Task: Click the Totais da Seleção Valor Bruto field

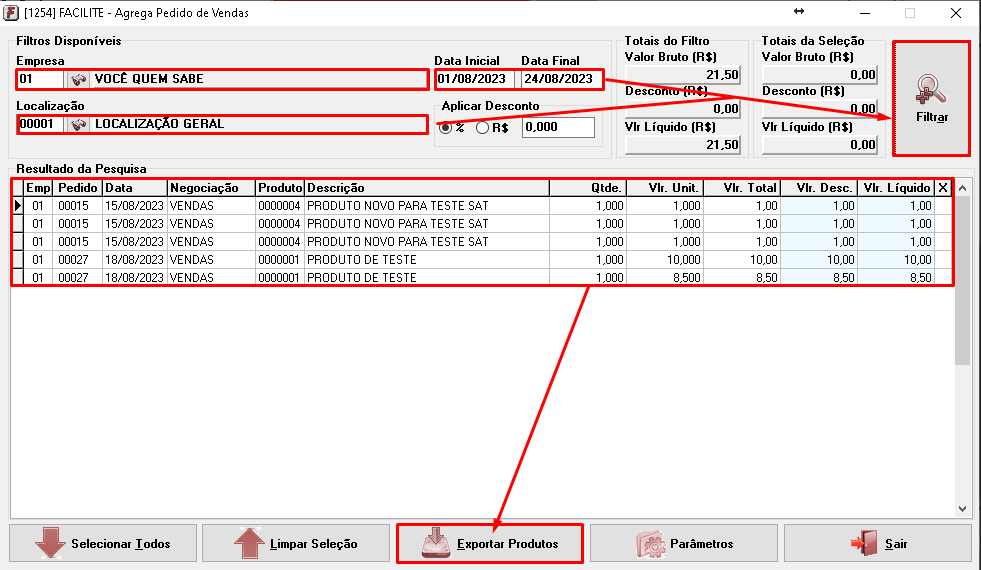Action: coord(820,75)
